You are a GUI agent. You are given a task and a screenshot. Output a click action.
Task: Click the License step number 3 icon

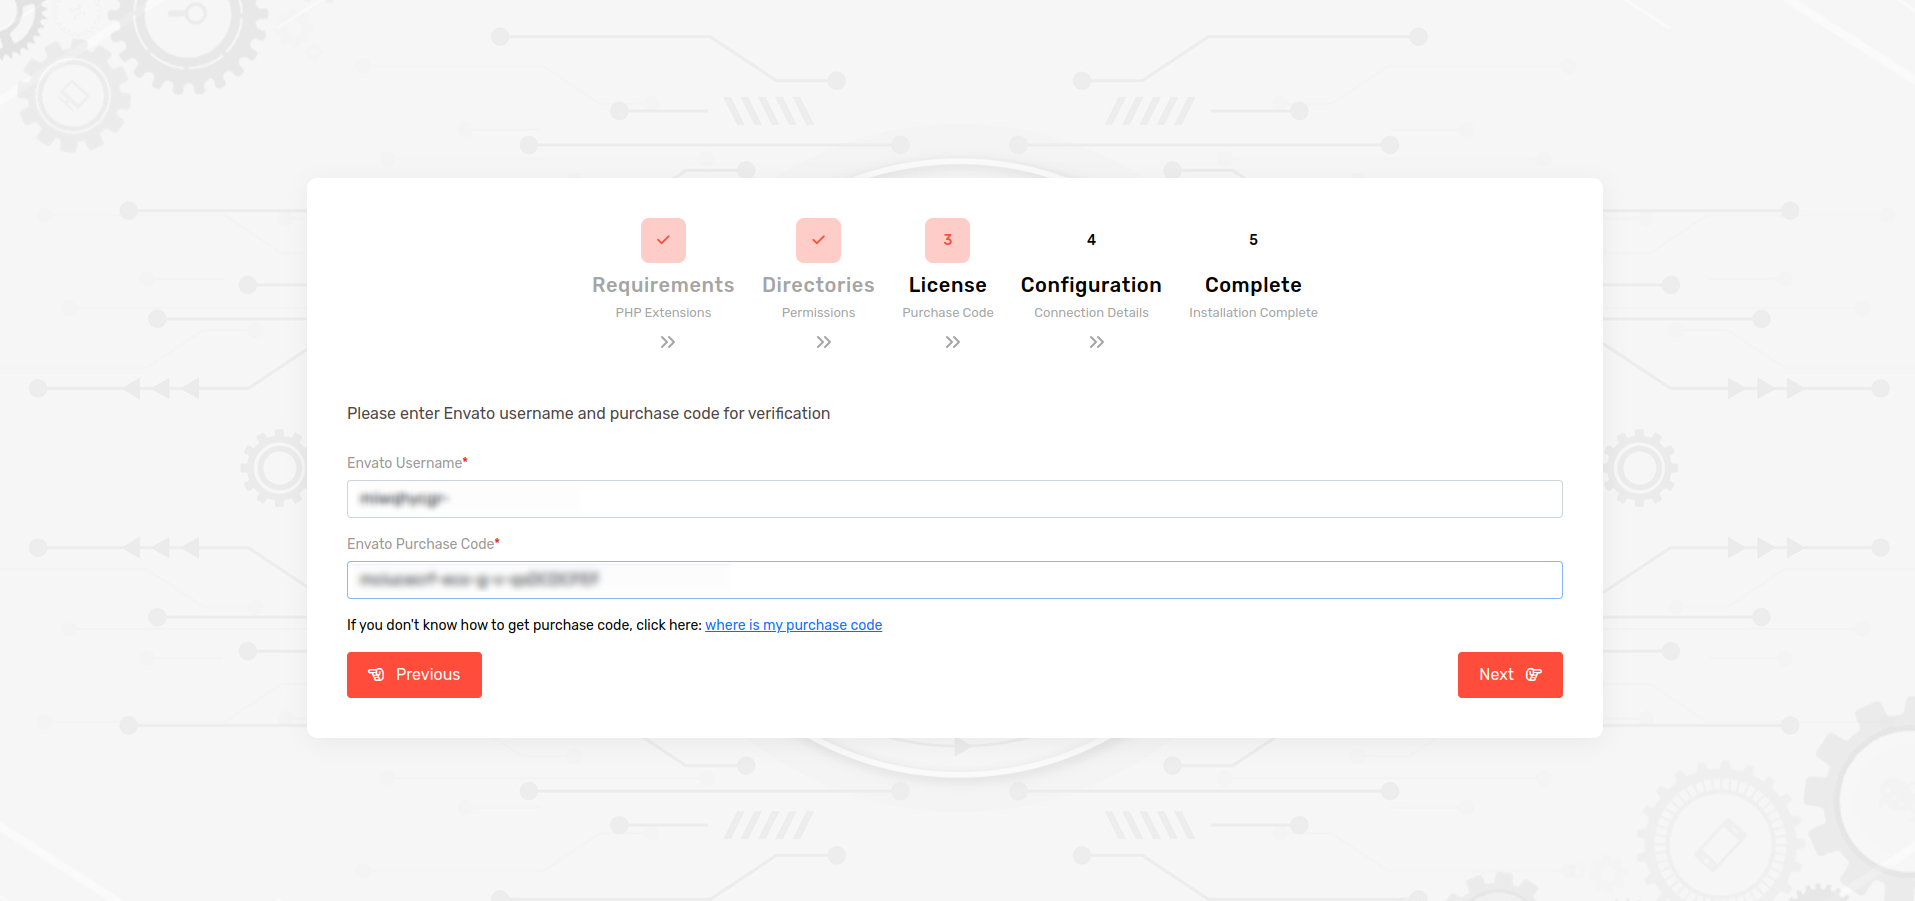tap(947, 240)
